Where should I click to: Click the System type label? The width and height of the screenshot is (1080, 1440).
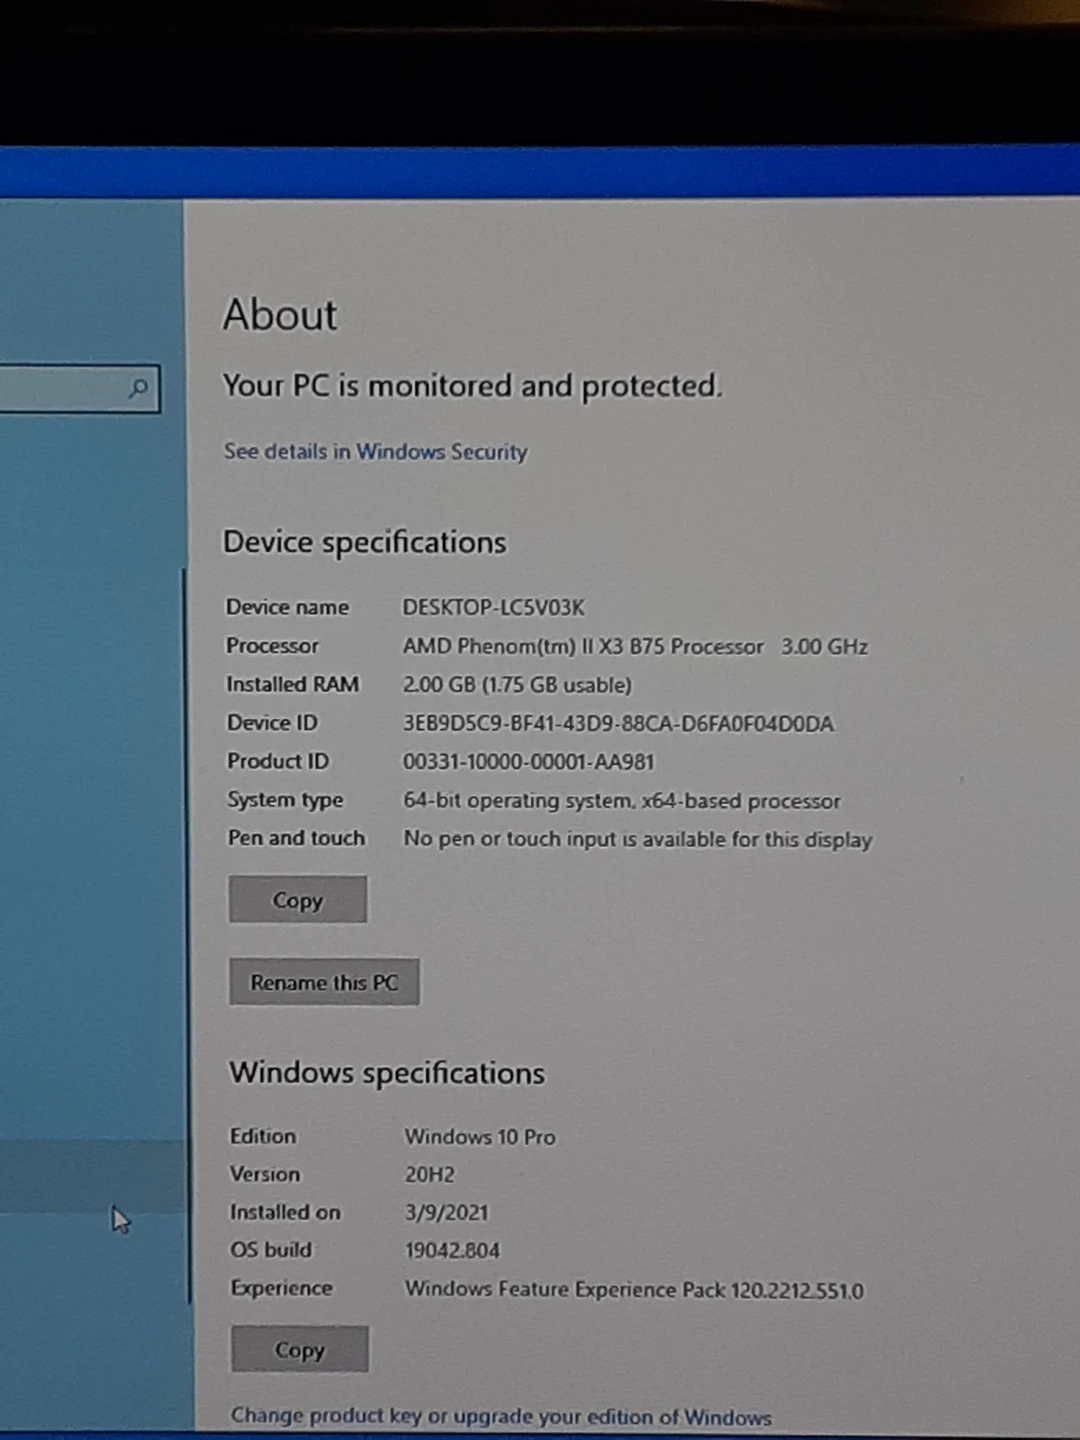(x=285, y=800)
